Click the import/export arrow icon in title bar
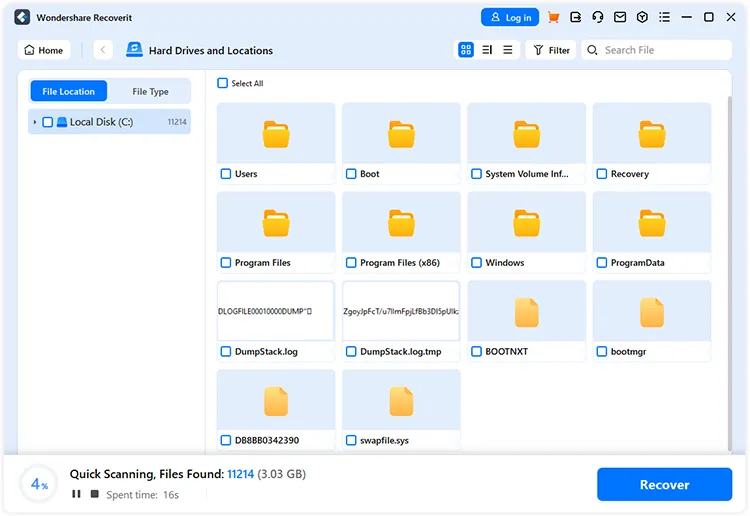750x516 pixels. pyautogui.click(x=575, y=17)
